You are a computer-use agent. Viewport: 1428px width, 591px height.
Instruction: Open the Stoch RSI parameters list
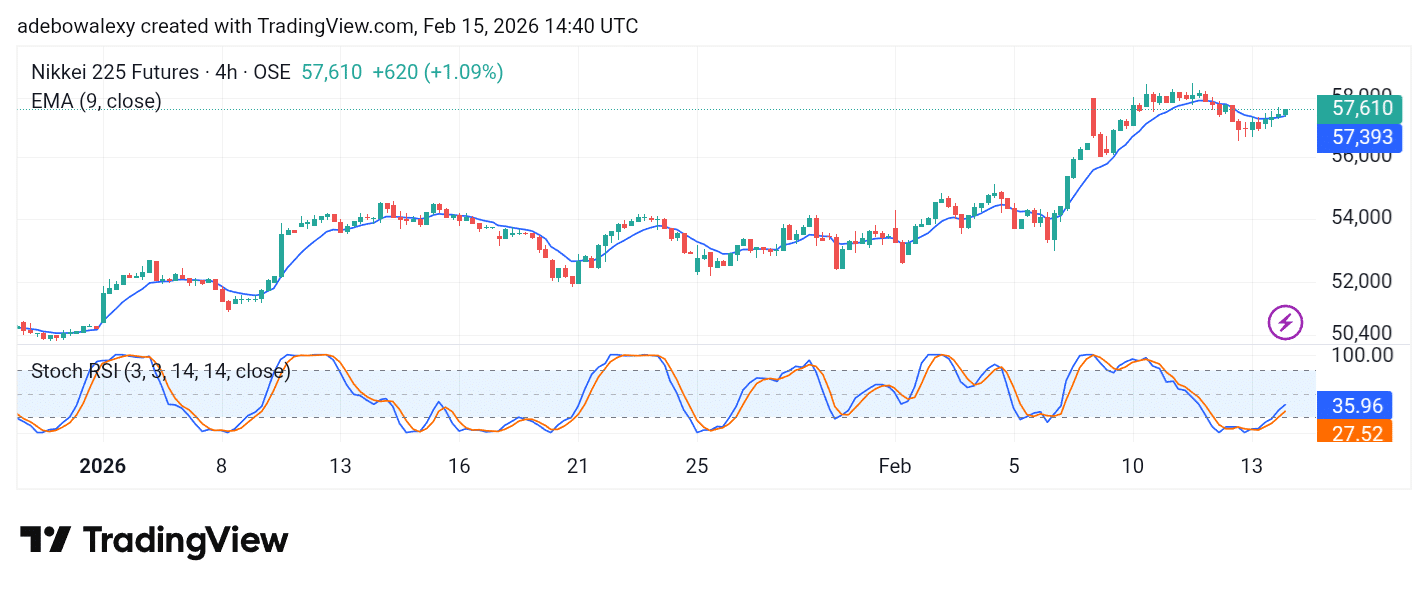click(205, 371)
